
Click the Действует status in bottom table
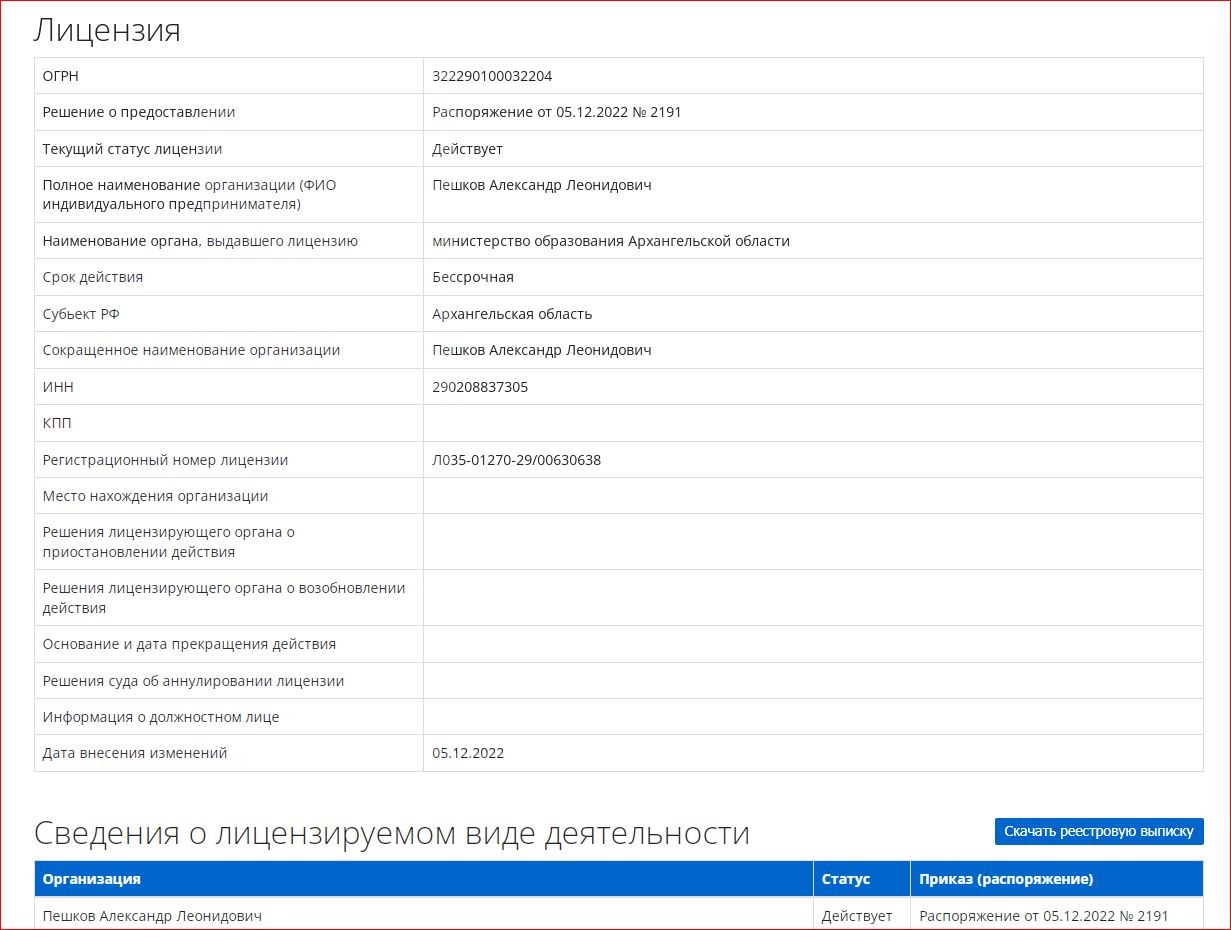pos(856,915)
